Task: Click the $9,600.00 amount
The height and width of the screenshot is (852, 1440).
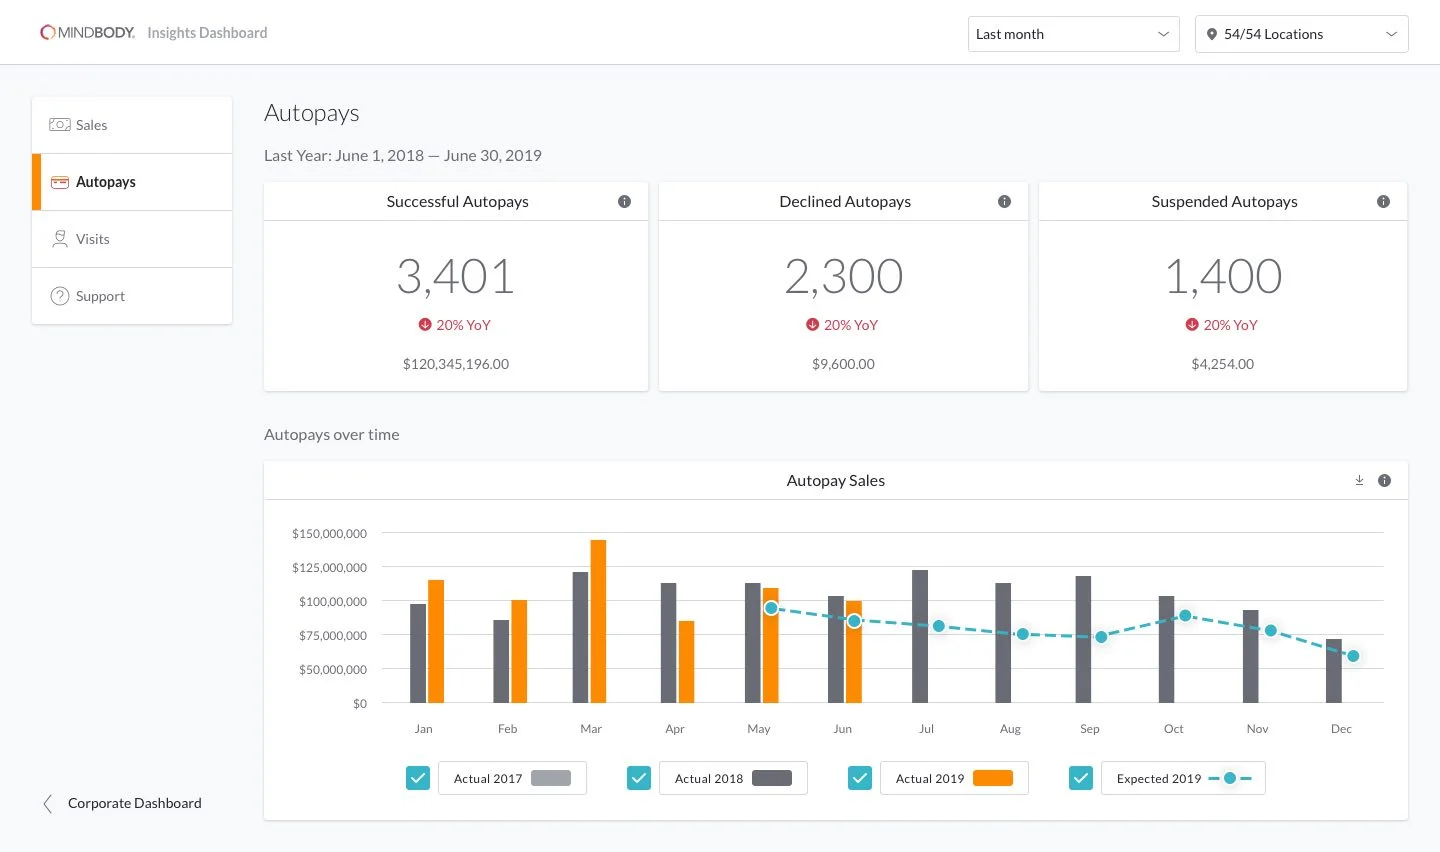Action: pos(843,364)
